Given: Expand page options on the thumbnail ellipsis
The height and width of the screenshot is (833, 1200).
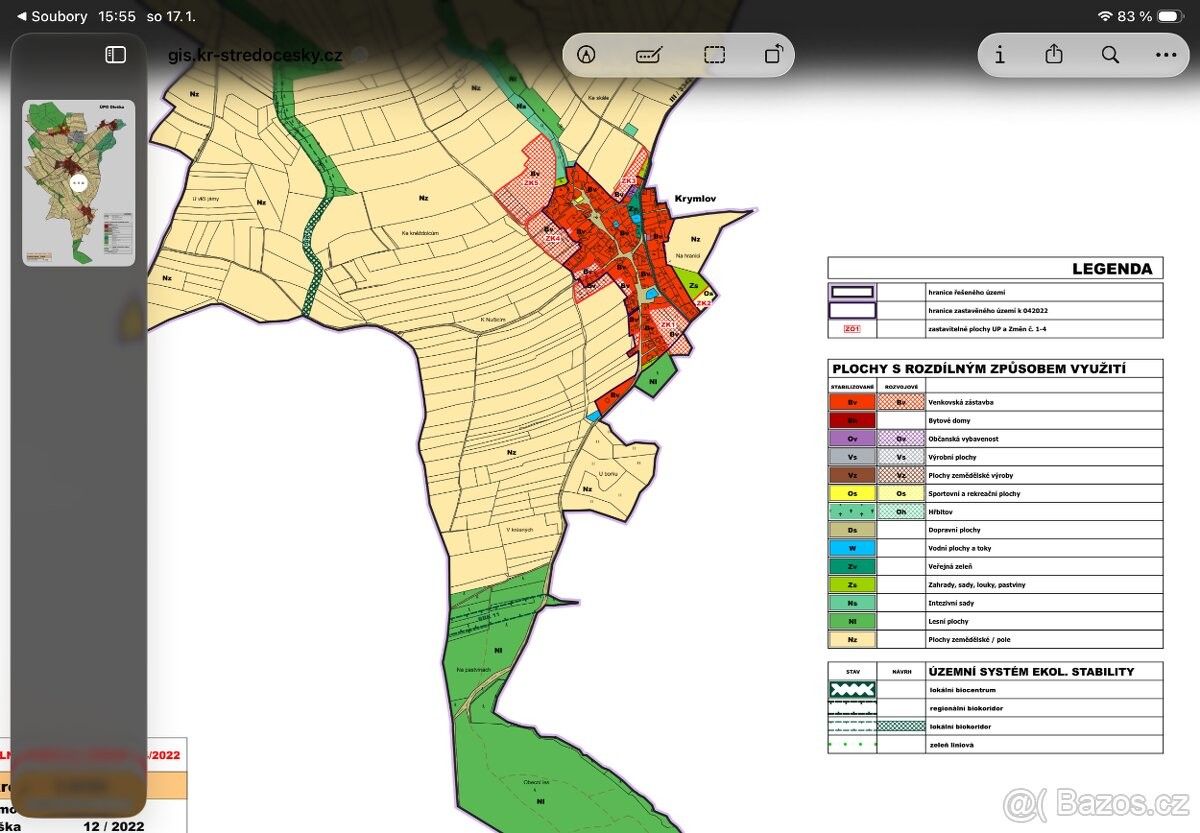Looking at the screenshot, I should 79,183.
